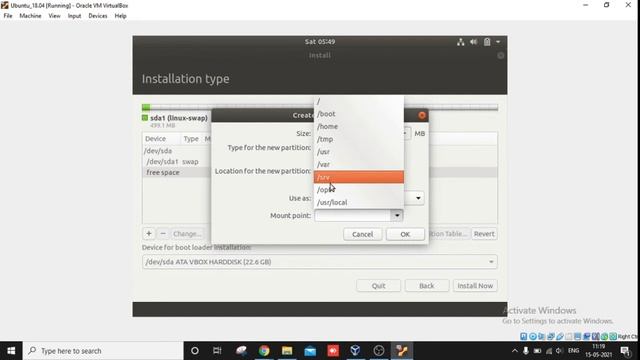Open the Mail app from the taskbar
Viewport: 640px width, 360px height.
(310, 351)
